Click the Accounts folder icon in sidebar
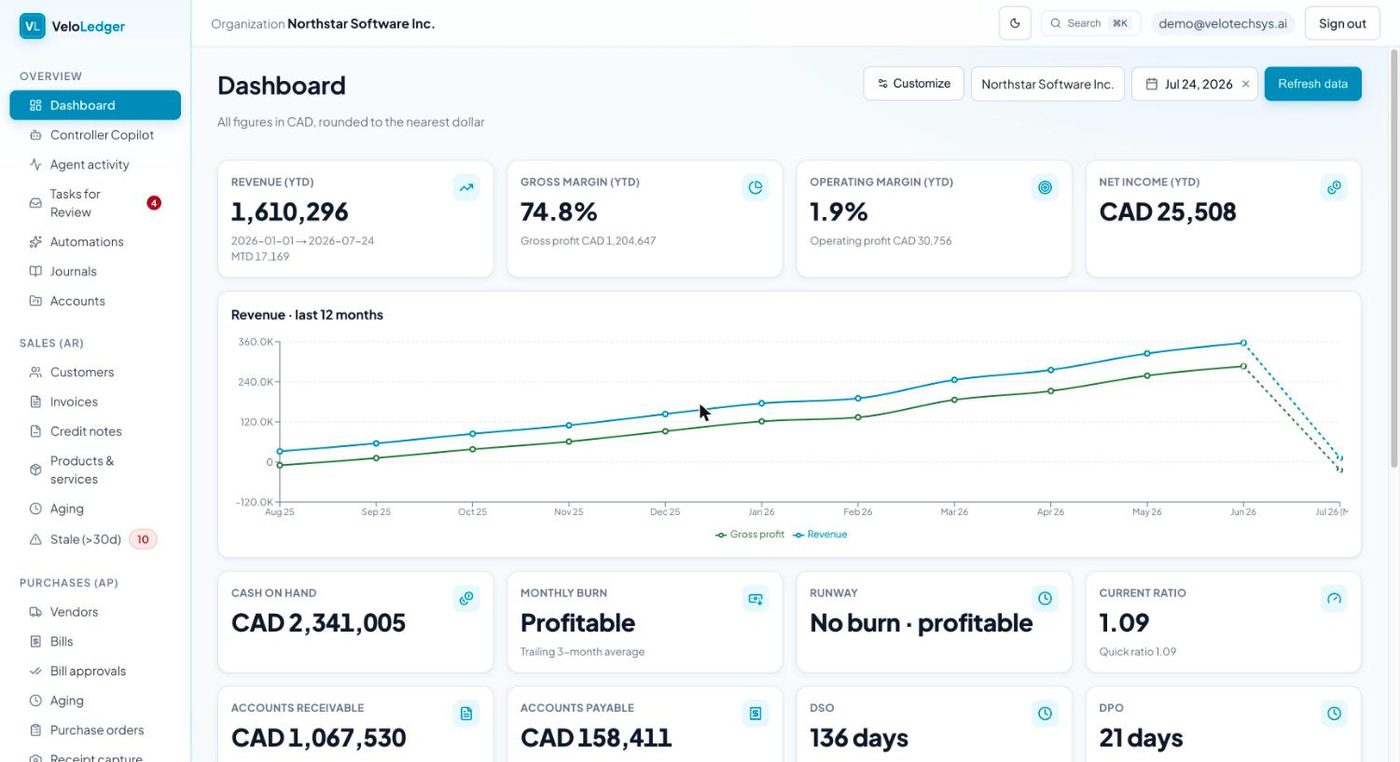Screen dimensions: 1400x762 (x=36, y=301)
